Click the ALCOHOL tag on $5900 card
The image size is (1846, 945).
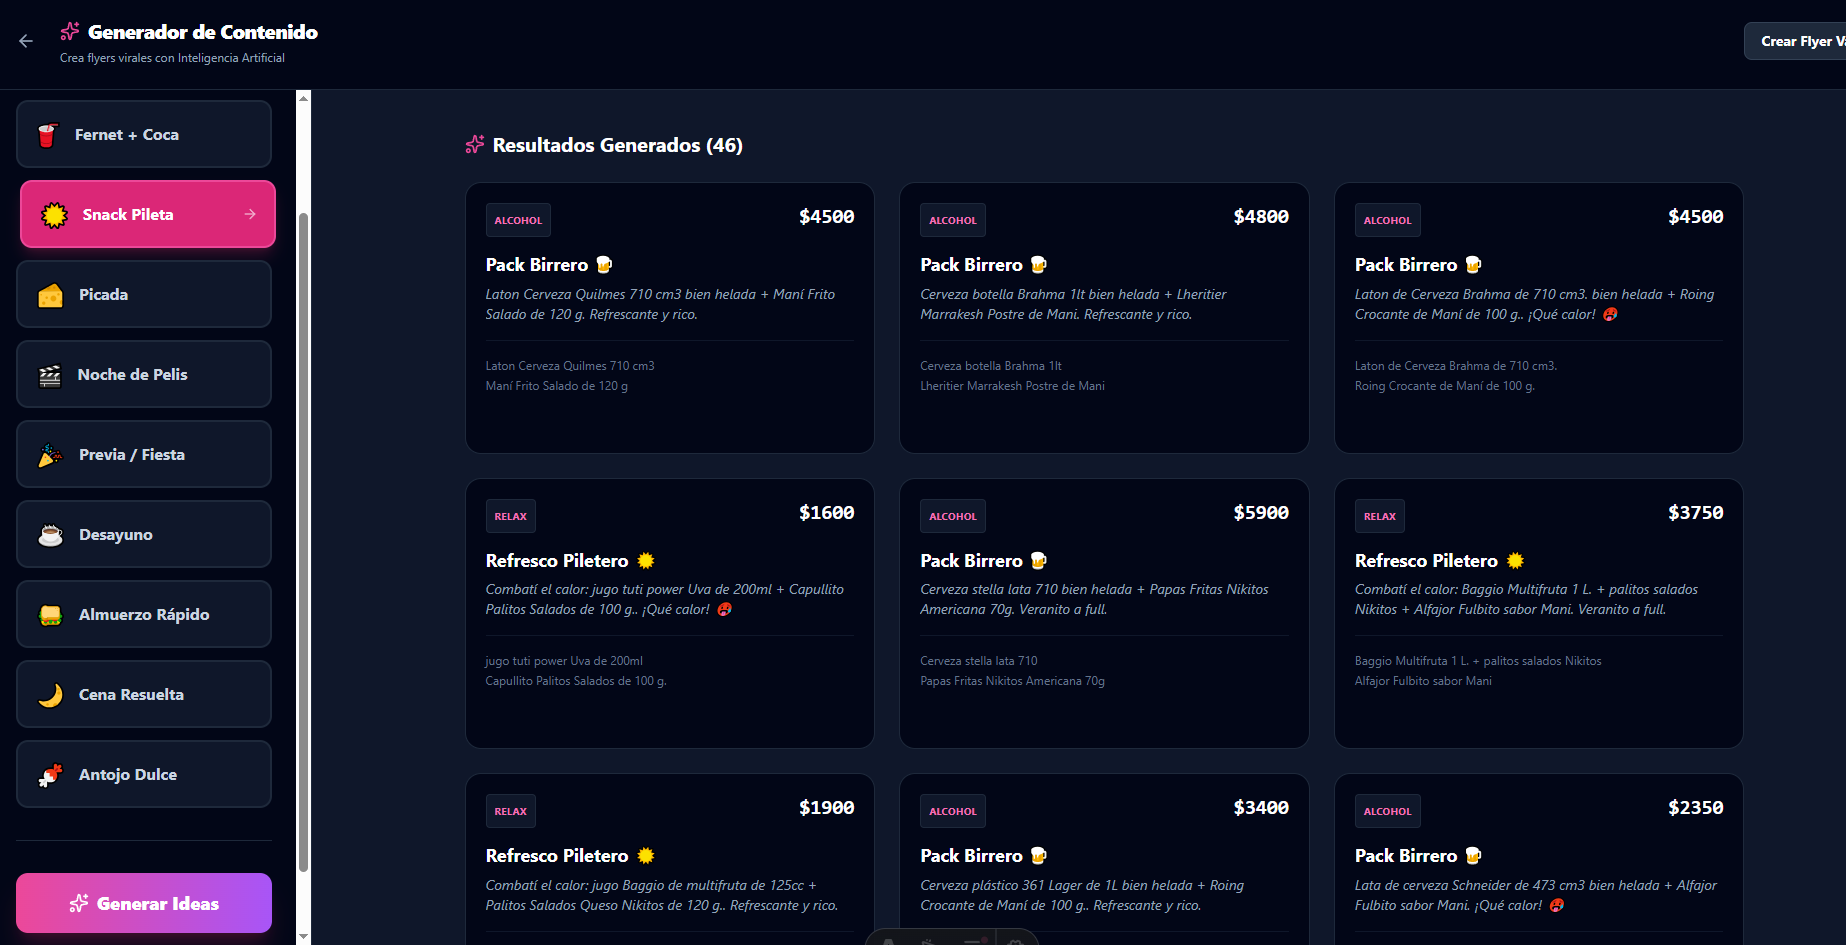[952, 516]
